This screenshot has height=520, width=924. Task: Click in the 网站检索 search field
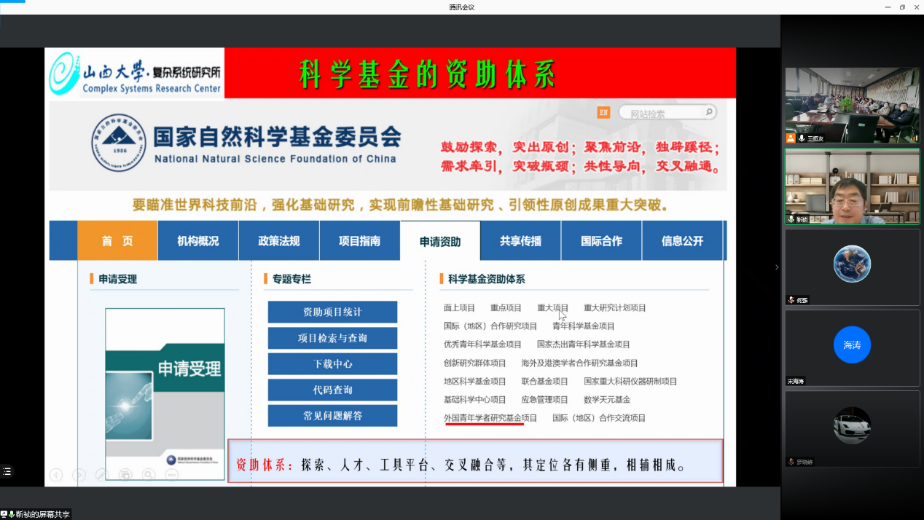coord(660,113)
